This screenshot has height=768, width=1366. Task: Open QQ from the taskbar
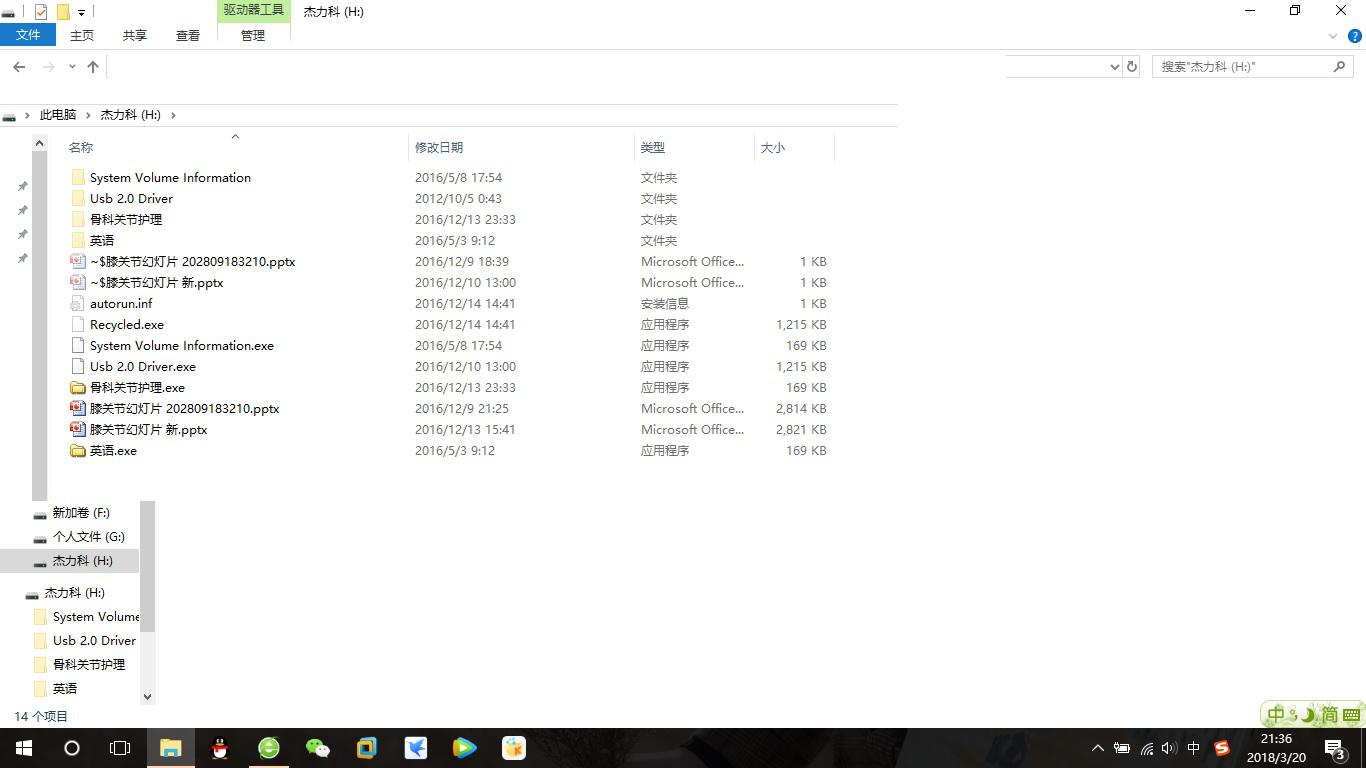click(220, 748)
